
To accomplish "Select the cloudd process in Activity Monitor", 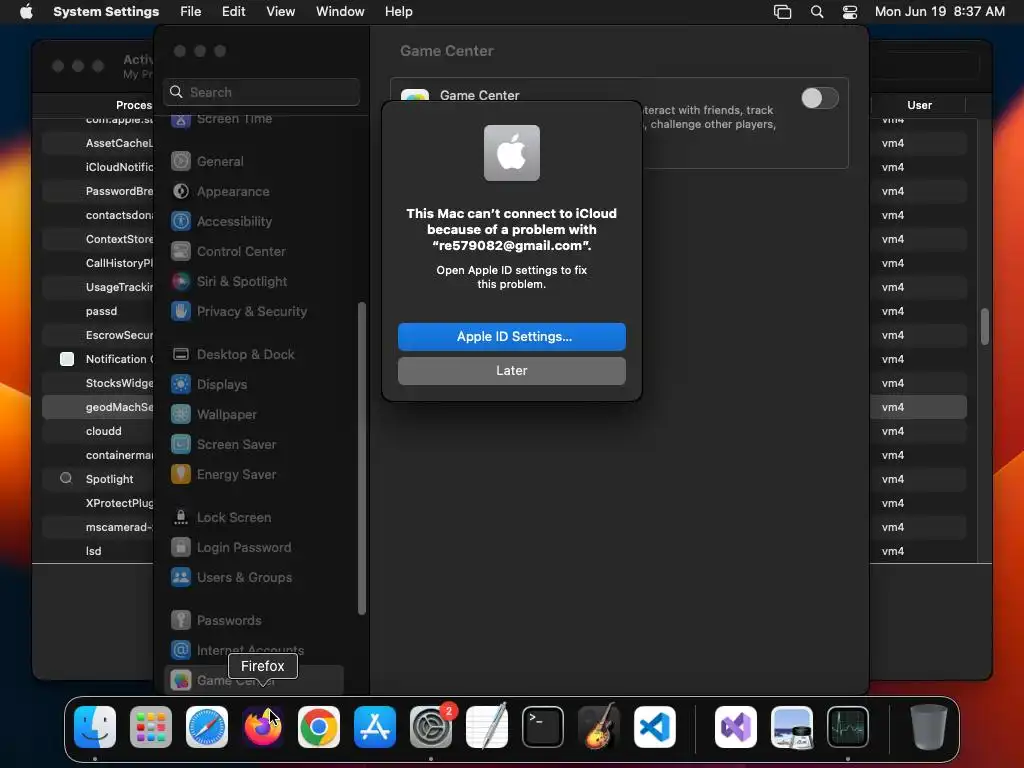I will pyautogui.click(x=98, y=431).
